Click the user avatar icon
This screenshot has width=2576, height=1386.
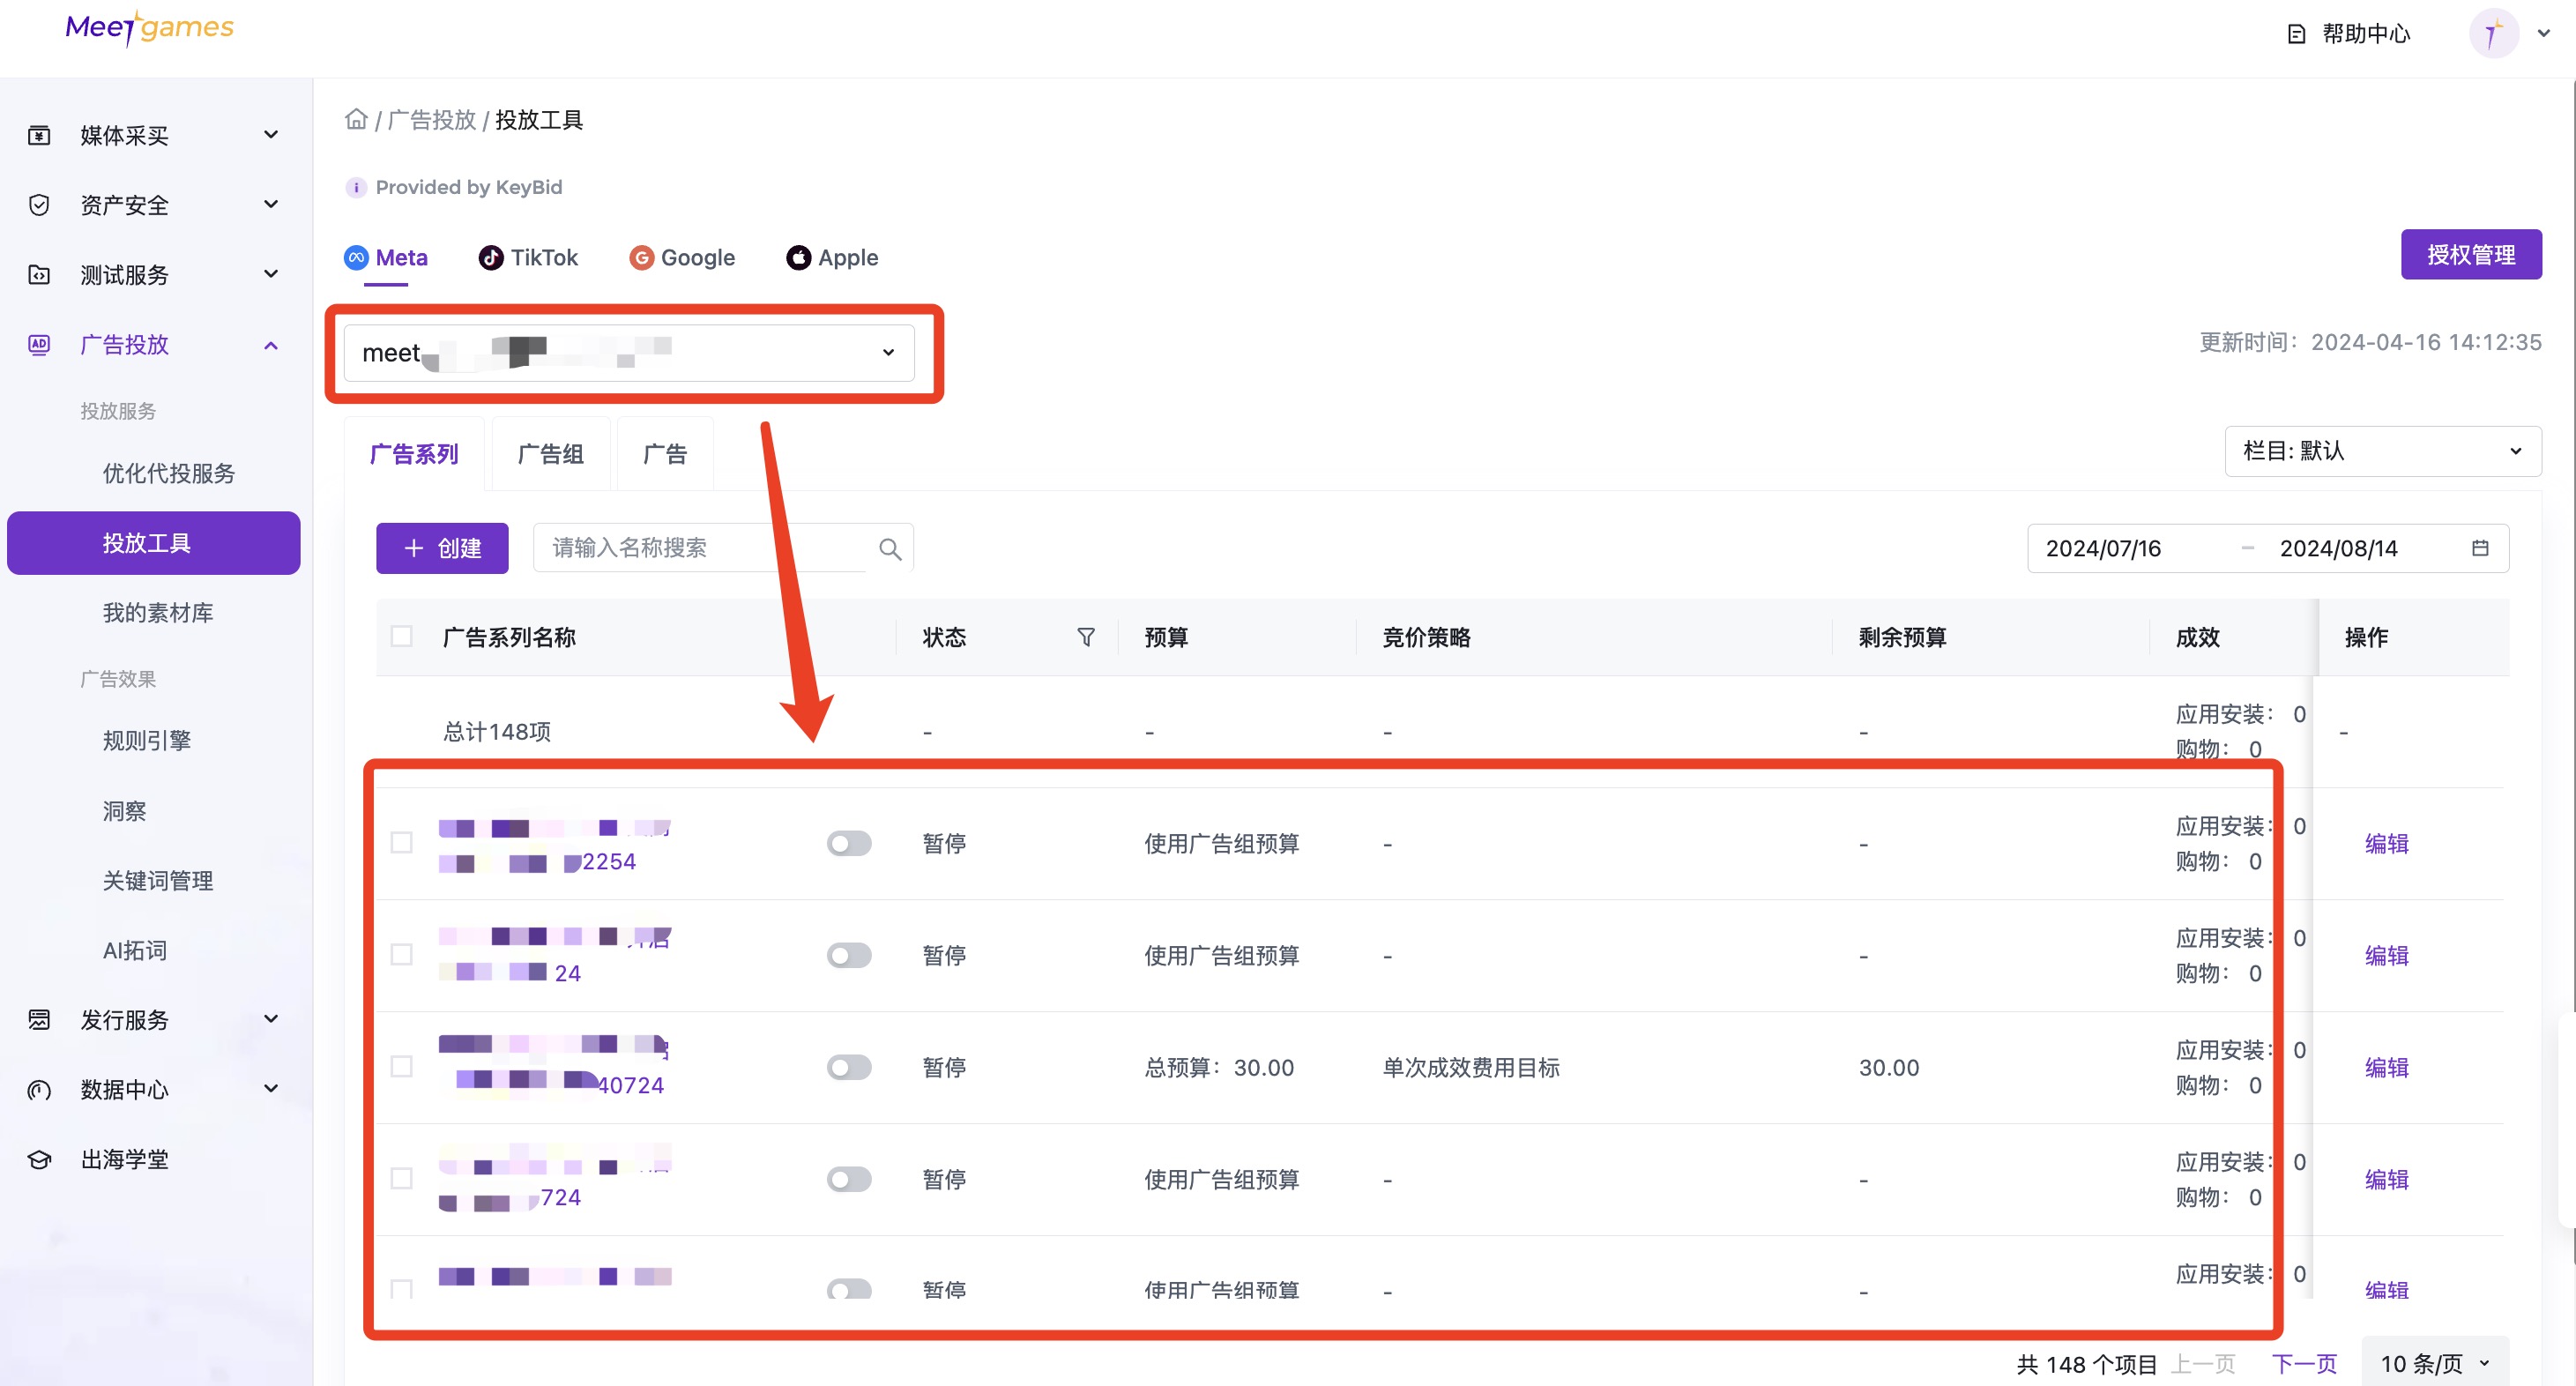point(2493,34)
